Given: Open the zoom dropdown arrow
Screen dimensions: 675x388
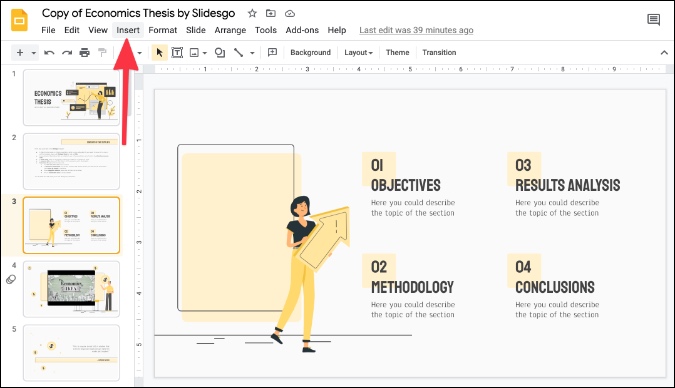Looking at the screenshot, I should 139,53.
